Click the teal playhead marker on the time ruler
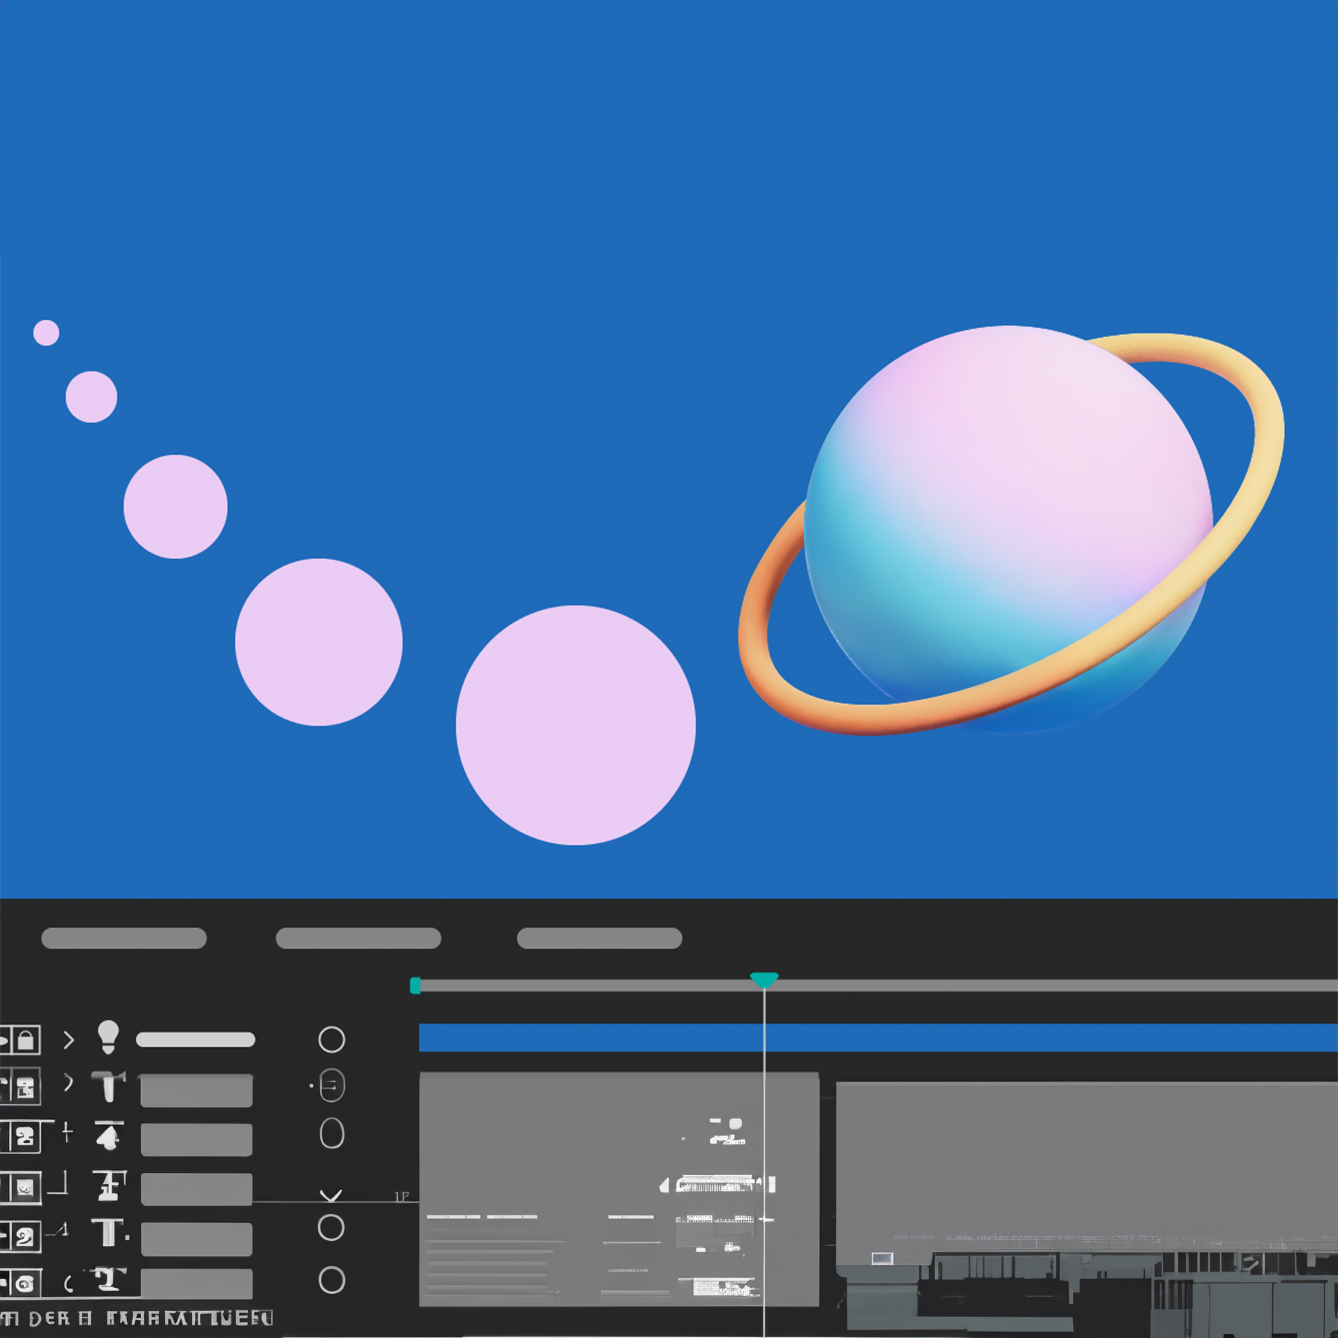 (764, 980)
